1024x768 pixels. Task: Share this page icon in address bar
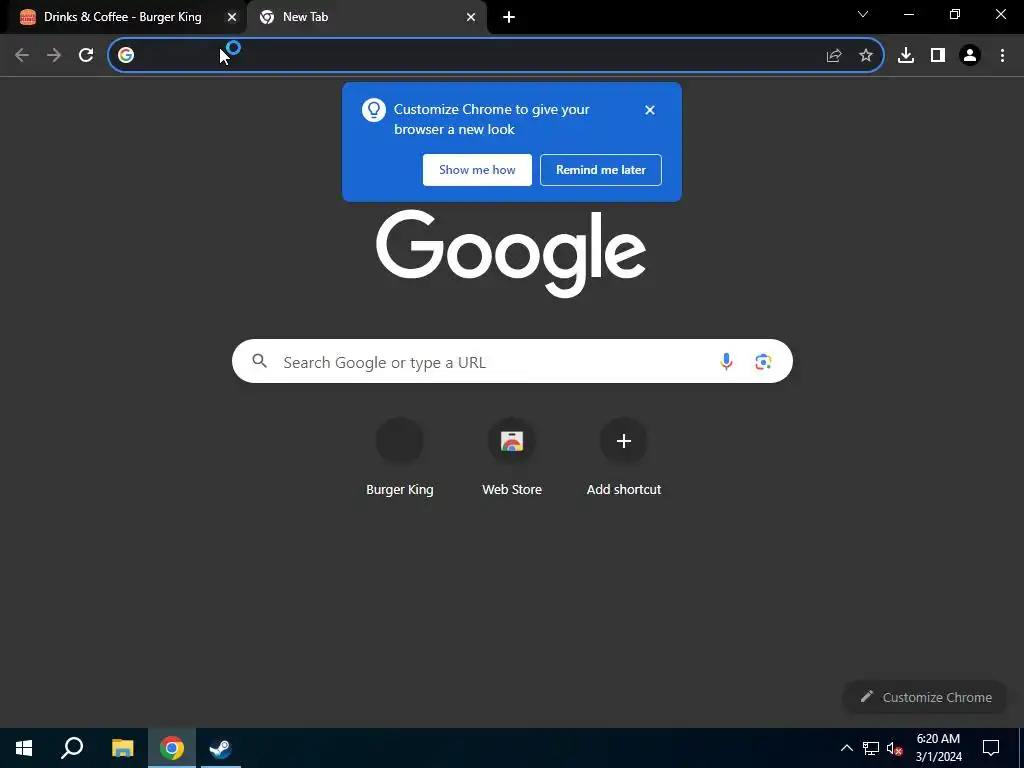[x=833, y=56]
